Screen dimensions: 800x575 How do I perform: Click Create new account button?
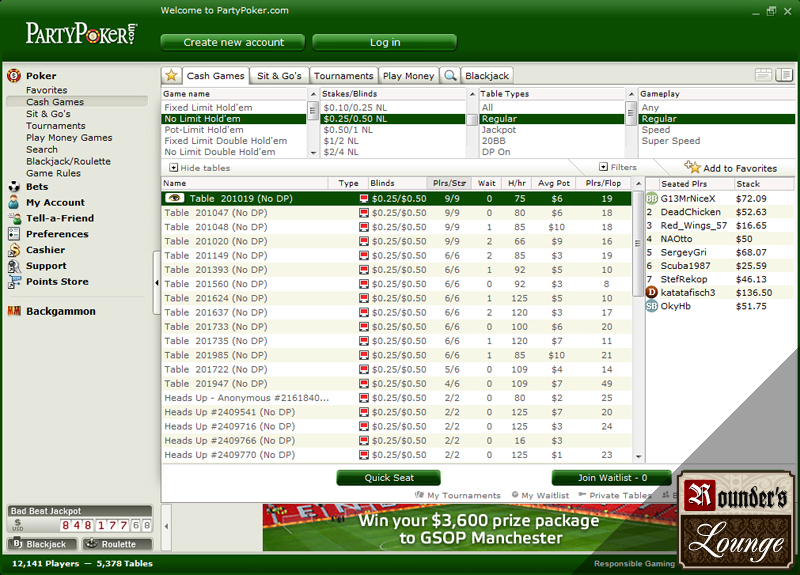pyautogui.click(x=233, y=42)
